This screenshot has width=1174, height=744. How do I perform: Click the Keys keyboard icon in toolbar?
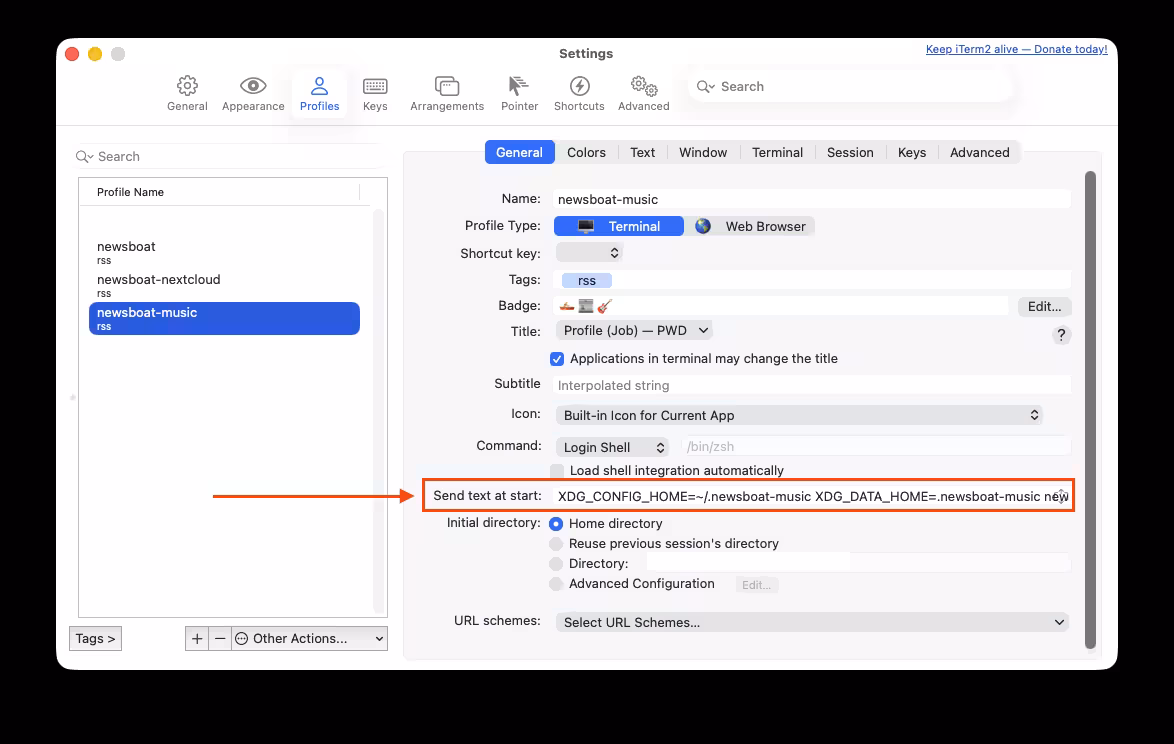point(375,87)
